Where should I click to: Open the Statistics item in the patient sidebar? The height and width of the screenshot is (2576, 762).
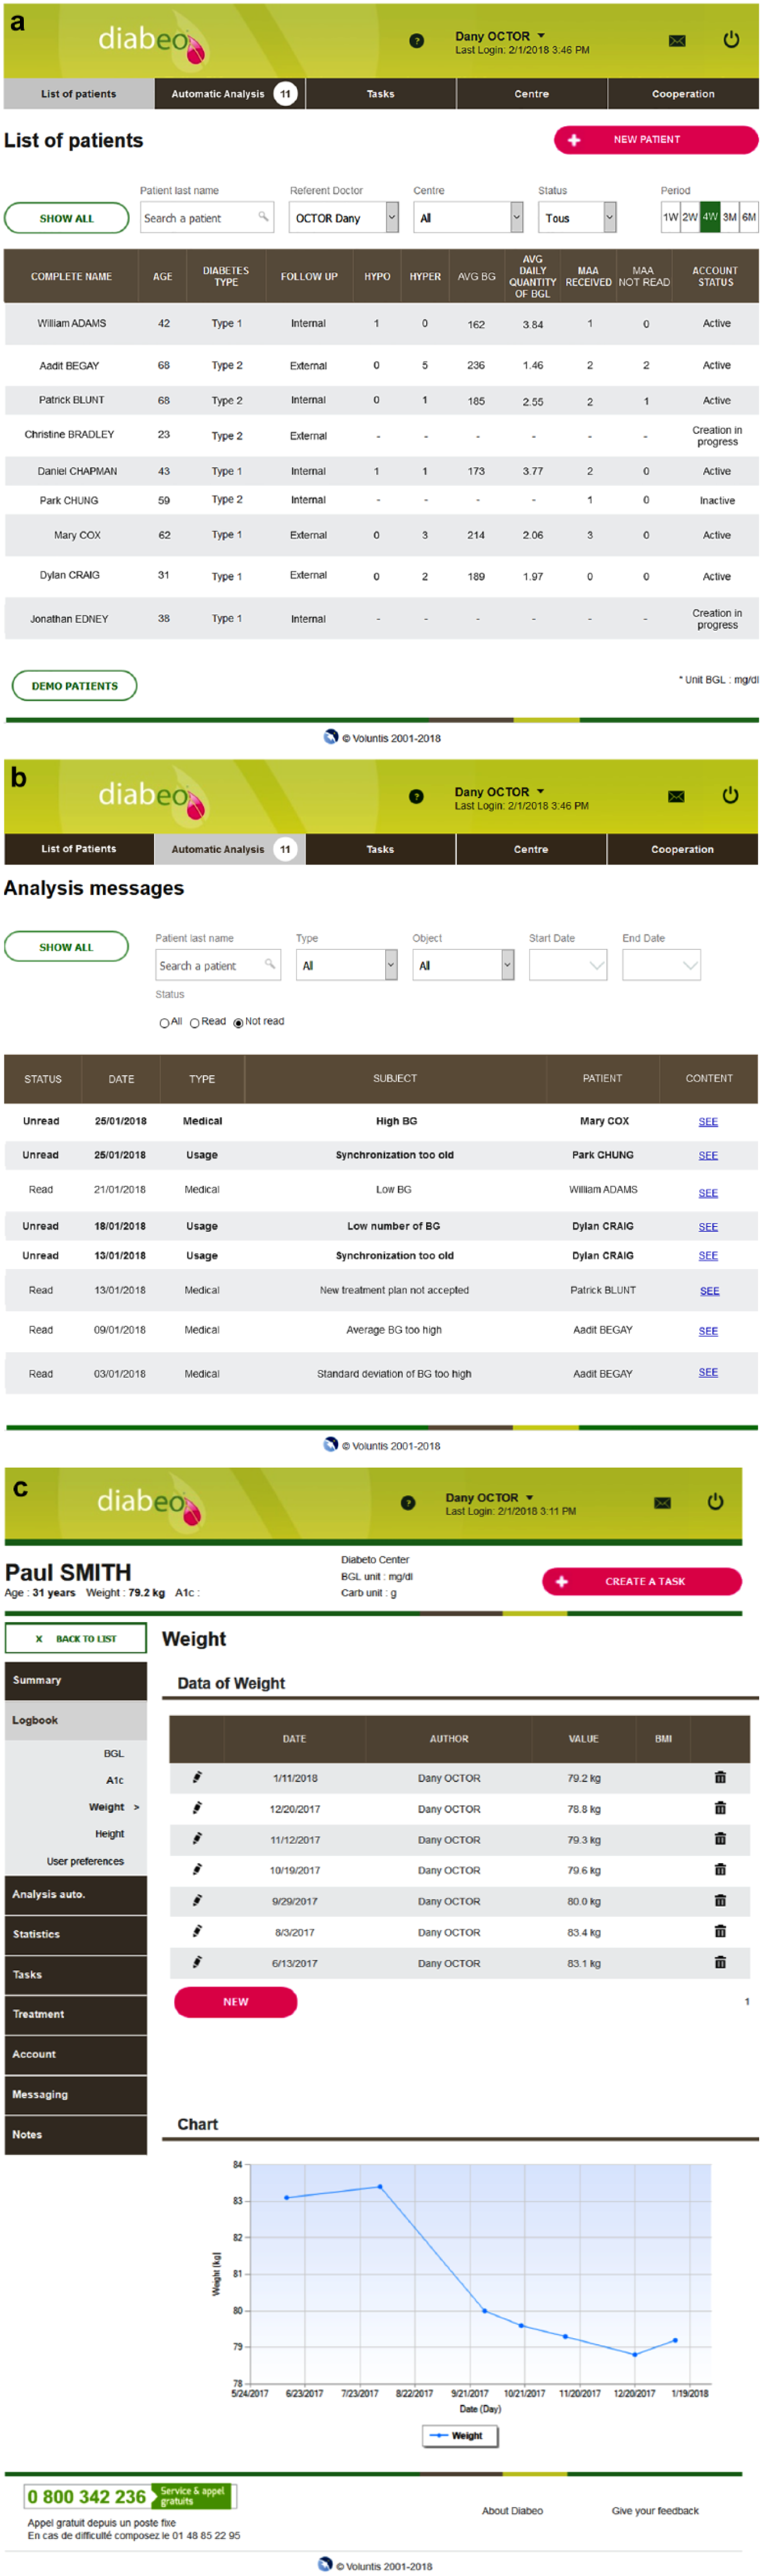click(x=76, y=1934)
